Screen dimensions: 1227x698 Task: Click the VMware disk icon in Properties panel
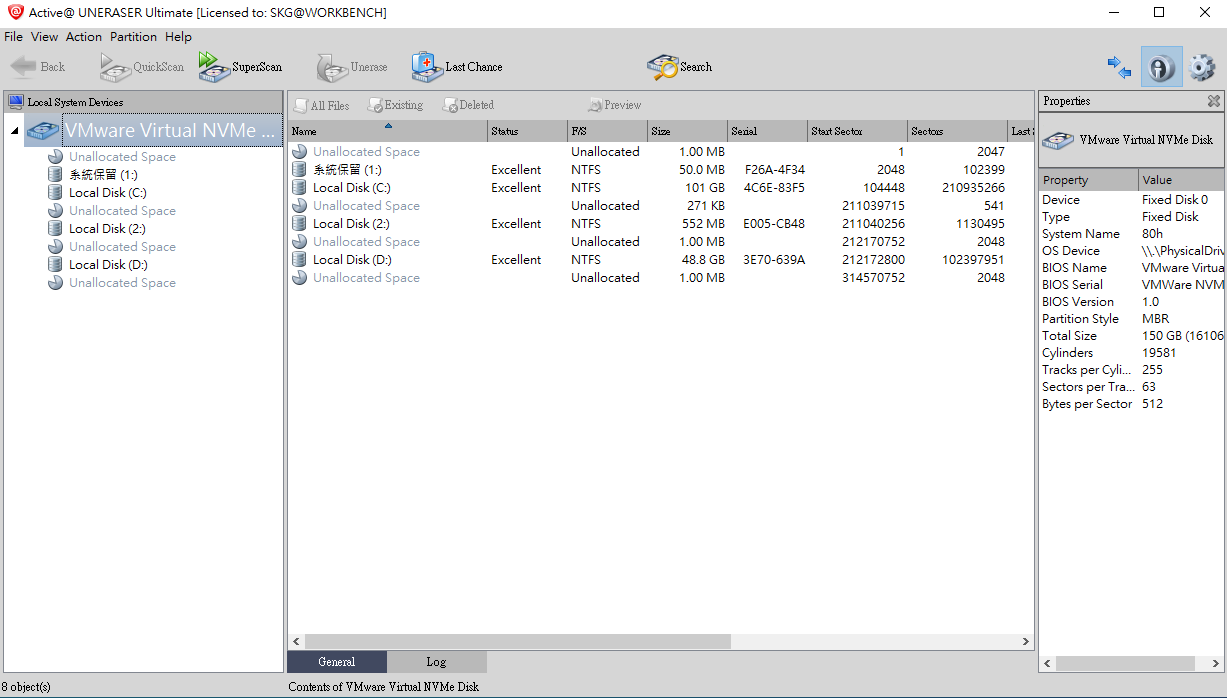pyautogui.click(x=1058, y=140)
